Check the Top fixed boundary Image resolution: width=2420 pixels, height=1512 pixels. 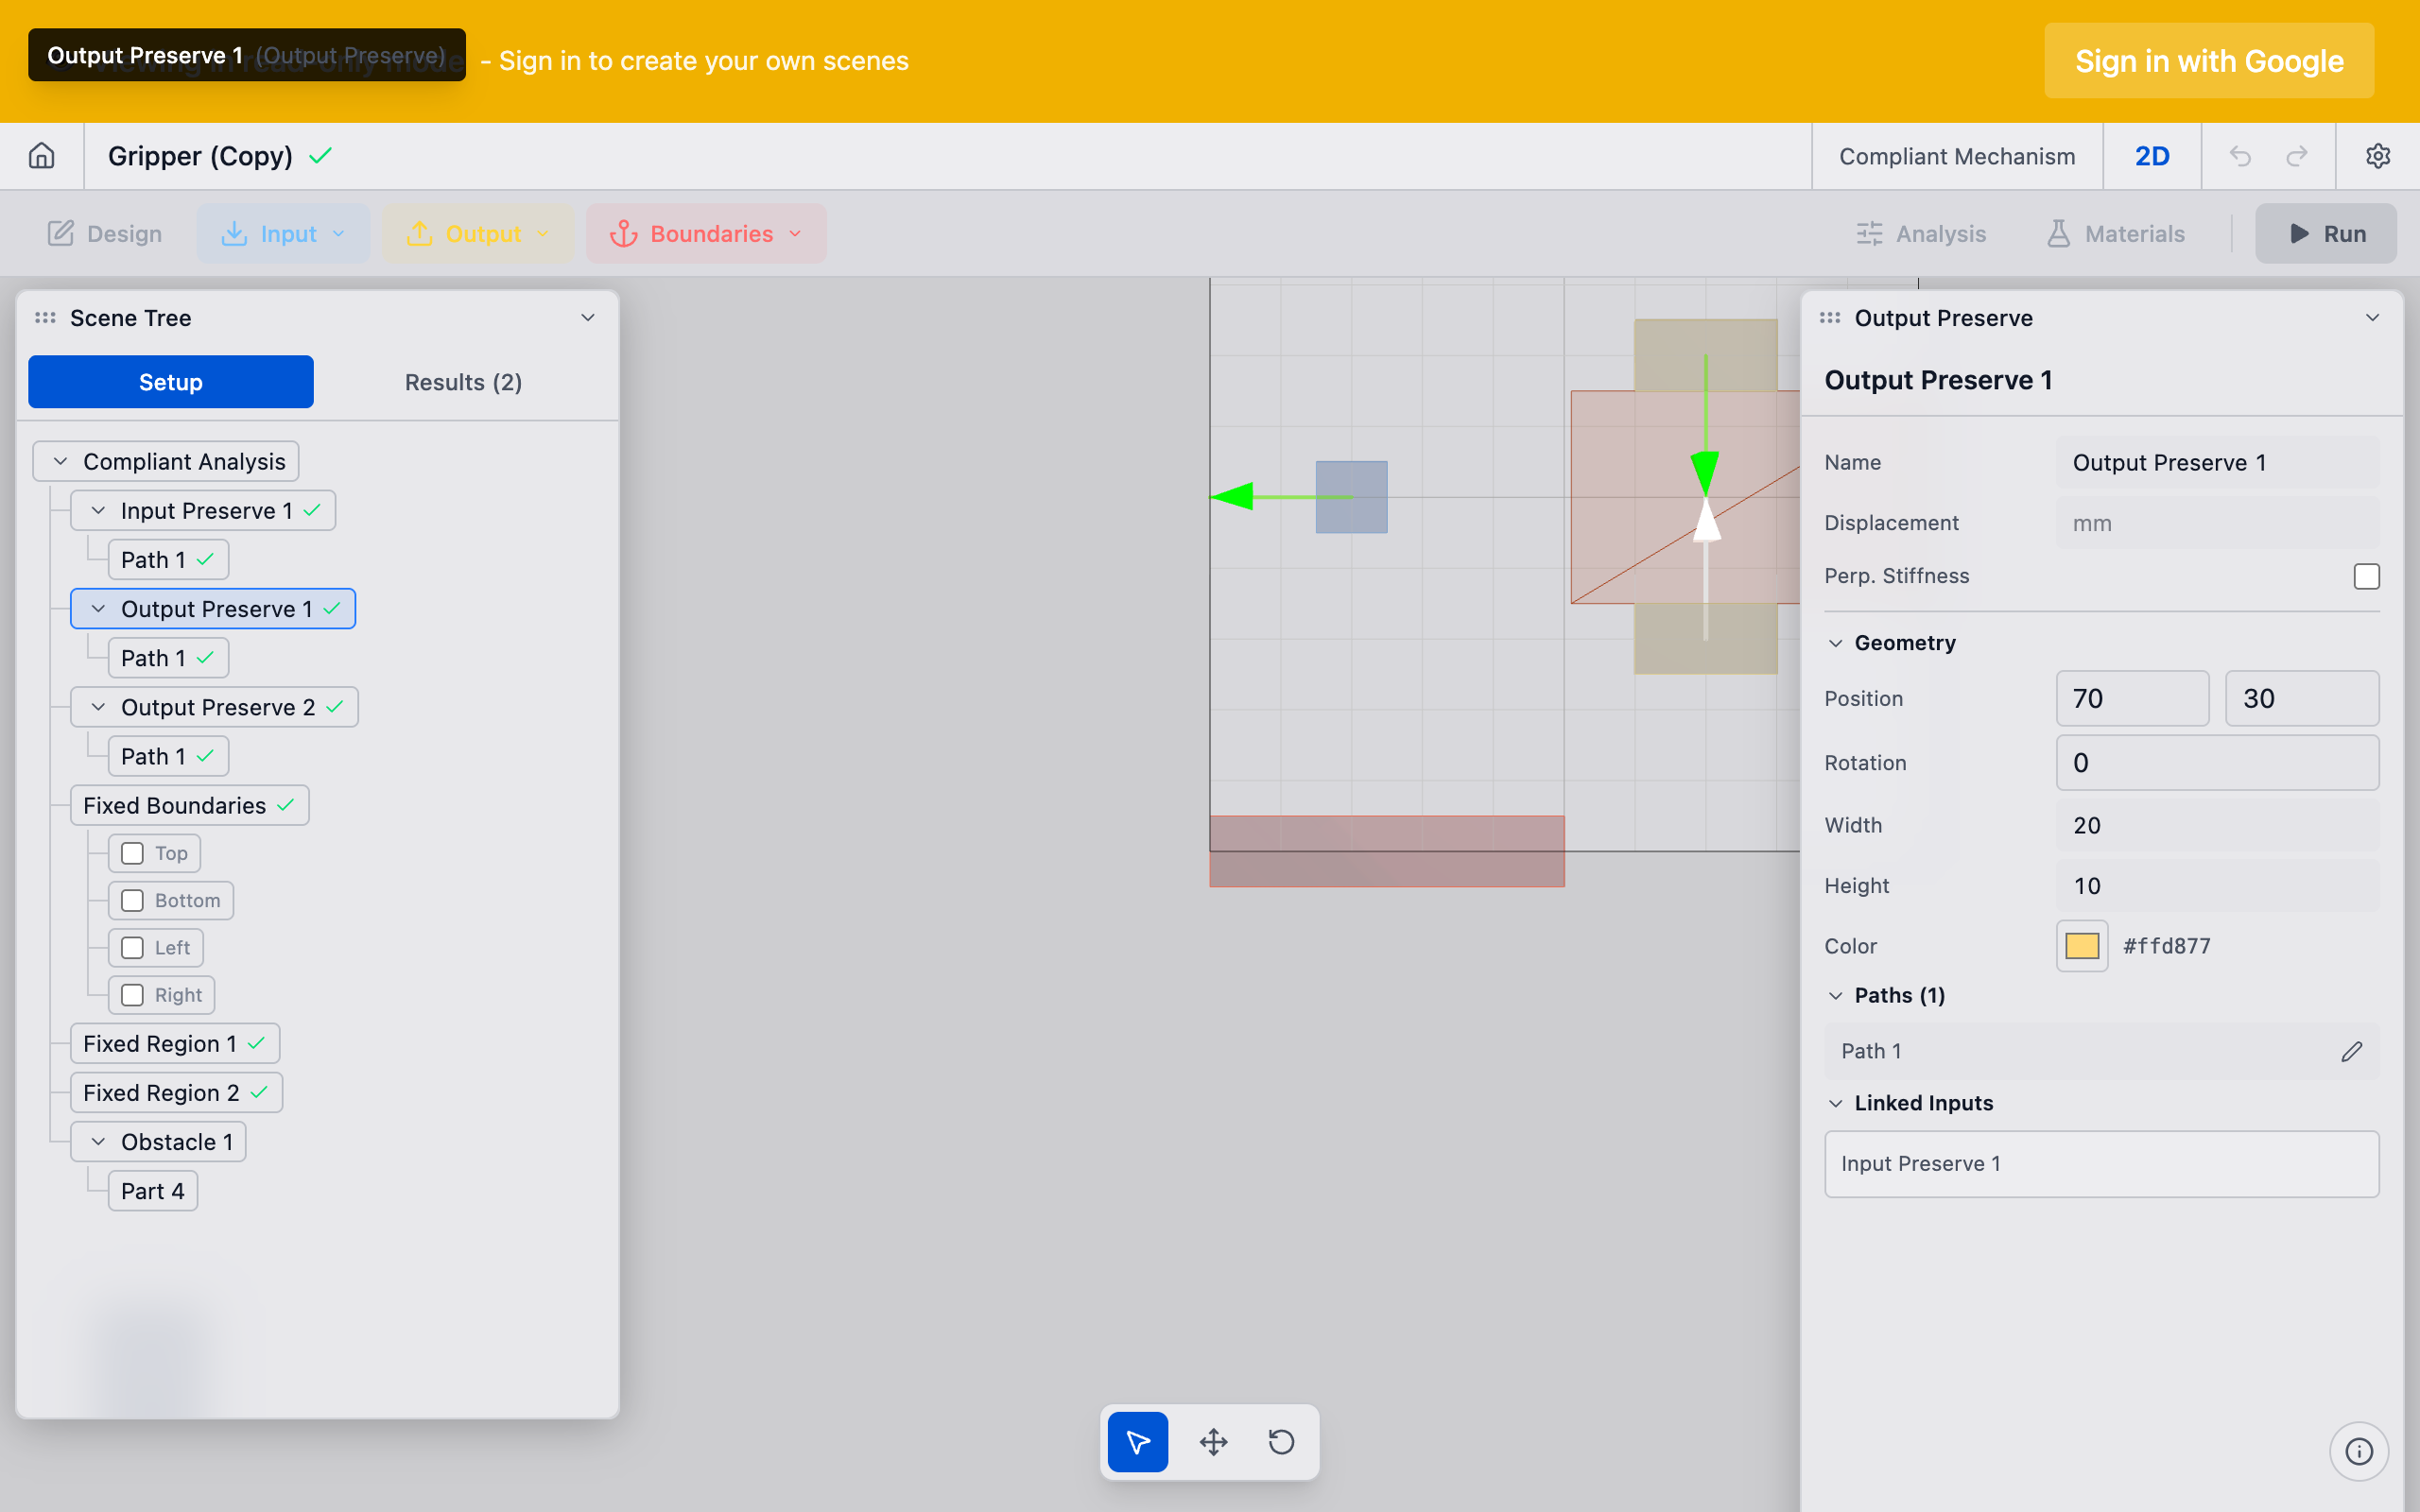[x=132, y=853]
